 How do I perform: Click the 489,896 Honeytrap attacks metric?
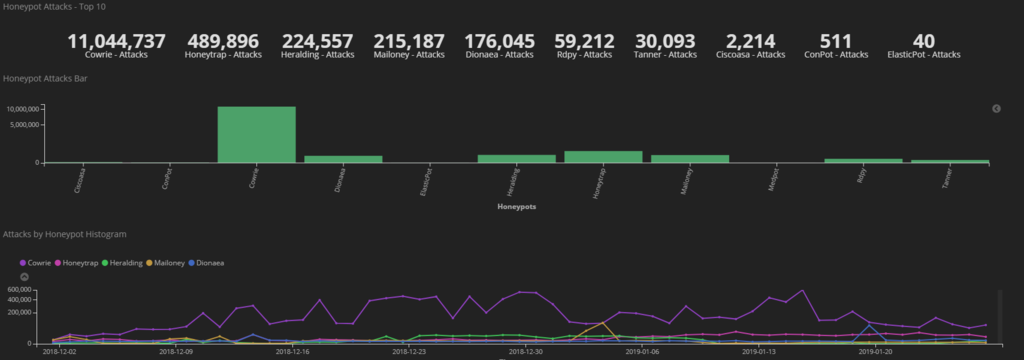(223, 46)
